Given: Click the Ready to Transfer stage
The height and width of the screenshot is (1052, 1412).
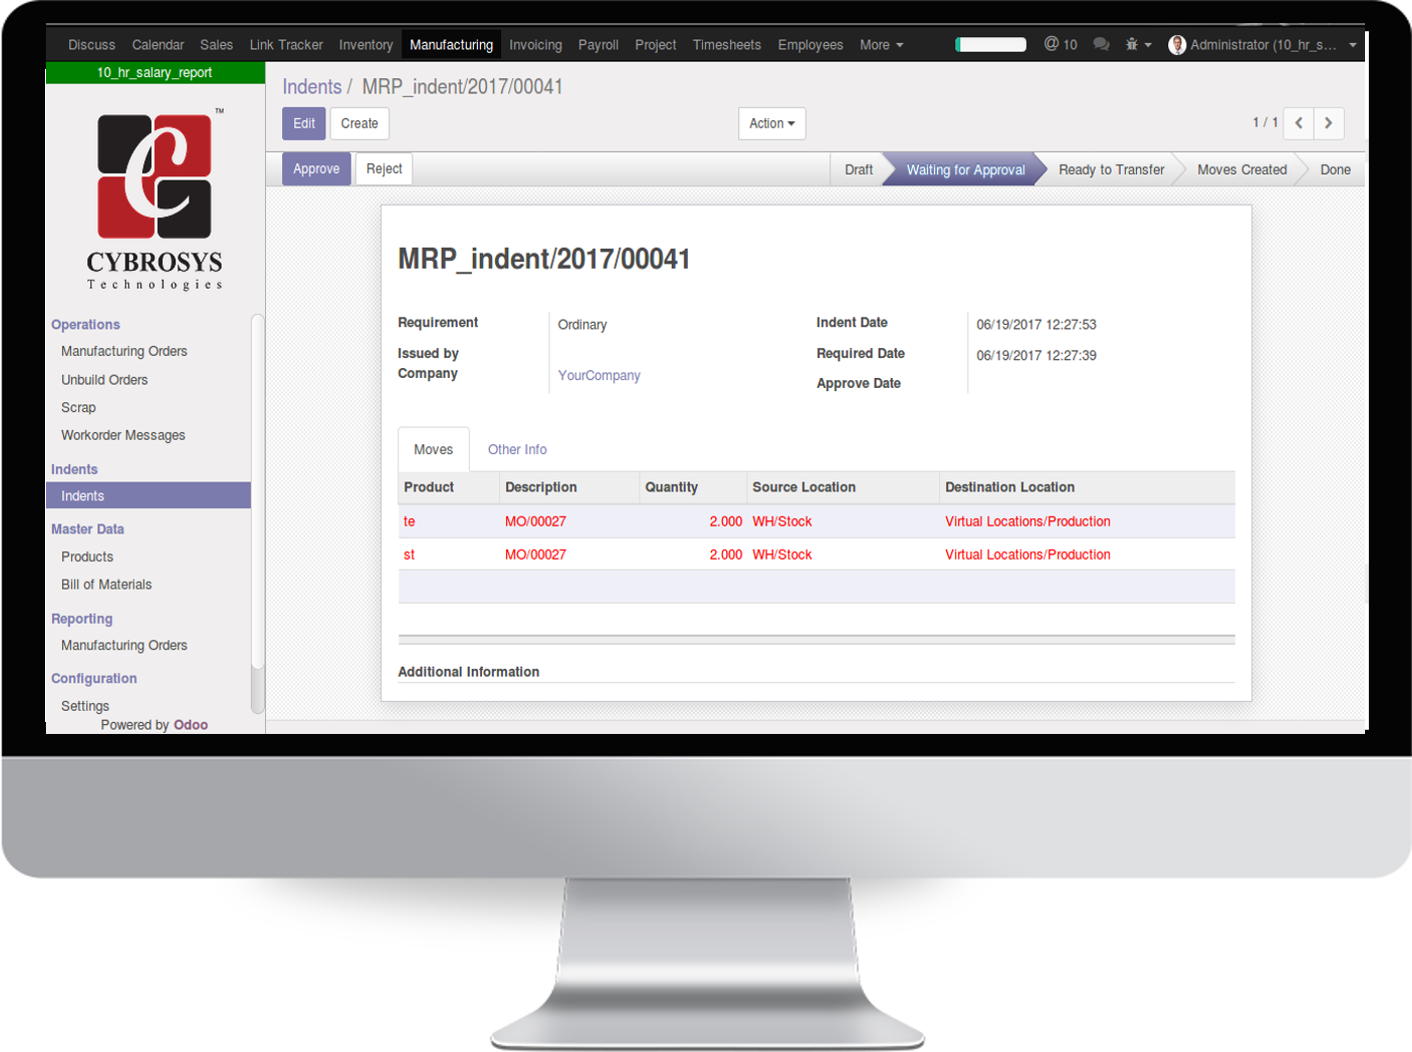Looking at the screenshot, I should (1111, 170).
